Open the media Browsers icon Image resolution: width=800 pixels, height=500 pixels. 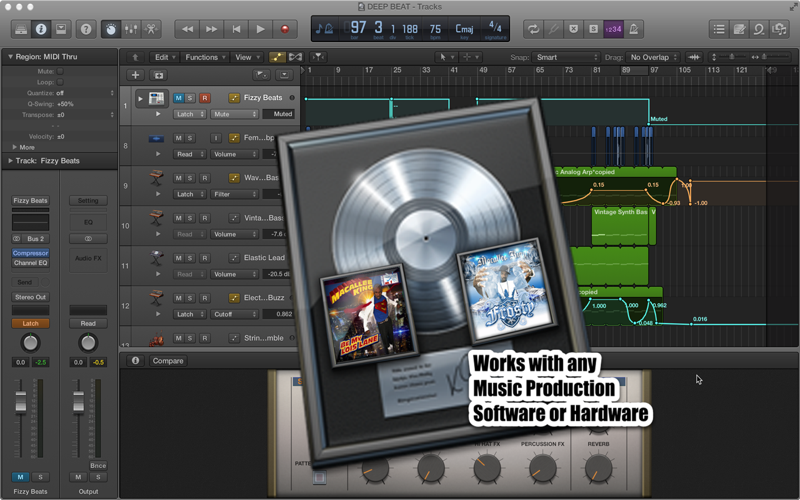point(779,29)
